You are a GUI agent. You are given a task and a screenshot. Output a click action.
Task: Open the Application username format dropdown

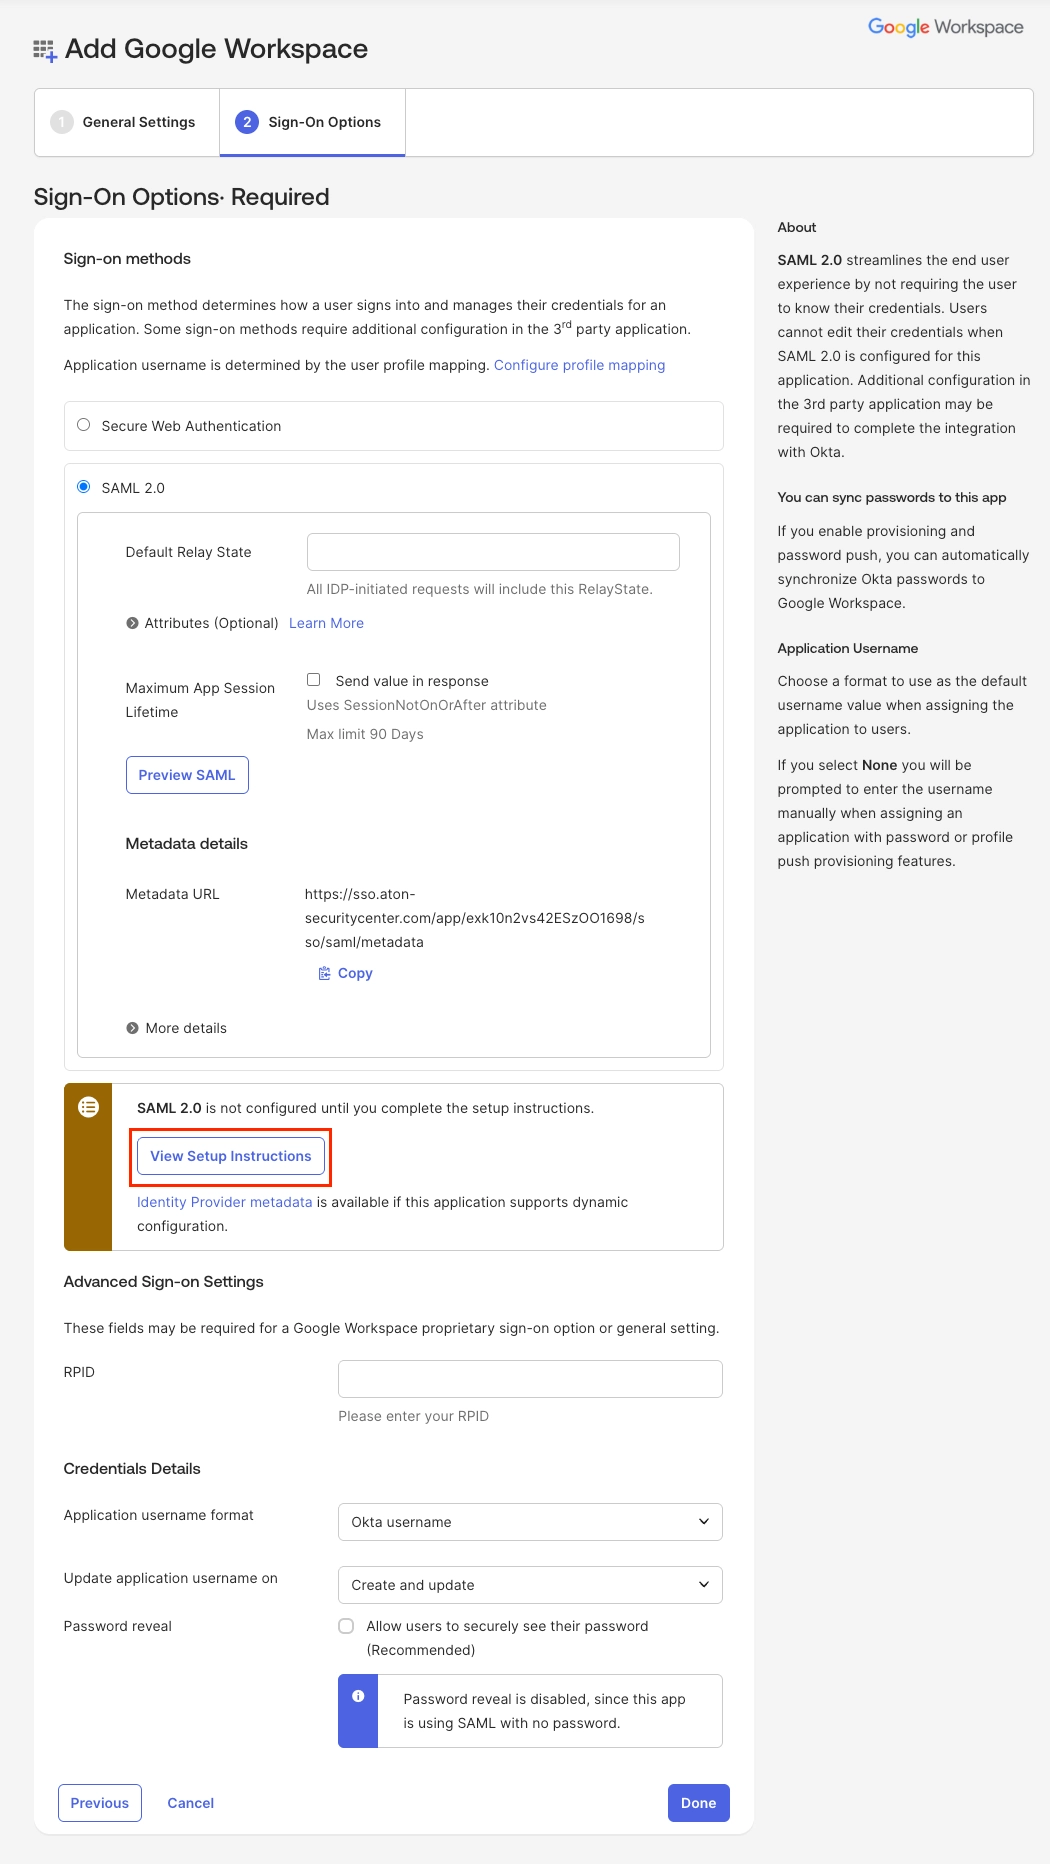(x=530, y=1522)
